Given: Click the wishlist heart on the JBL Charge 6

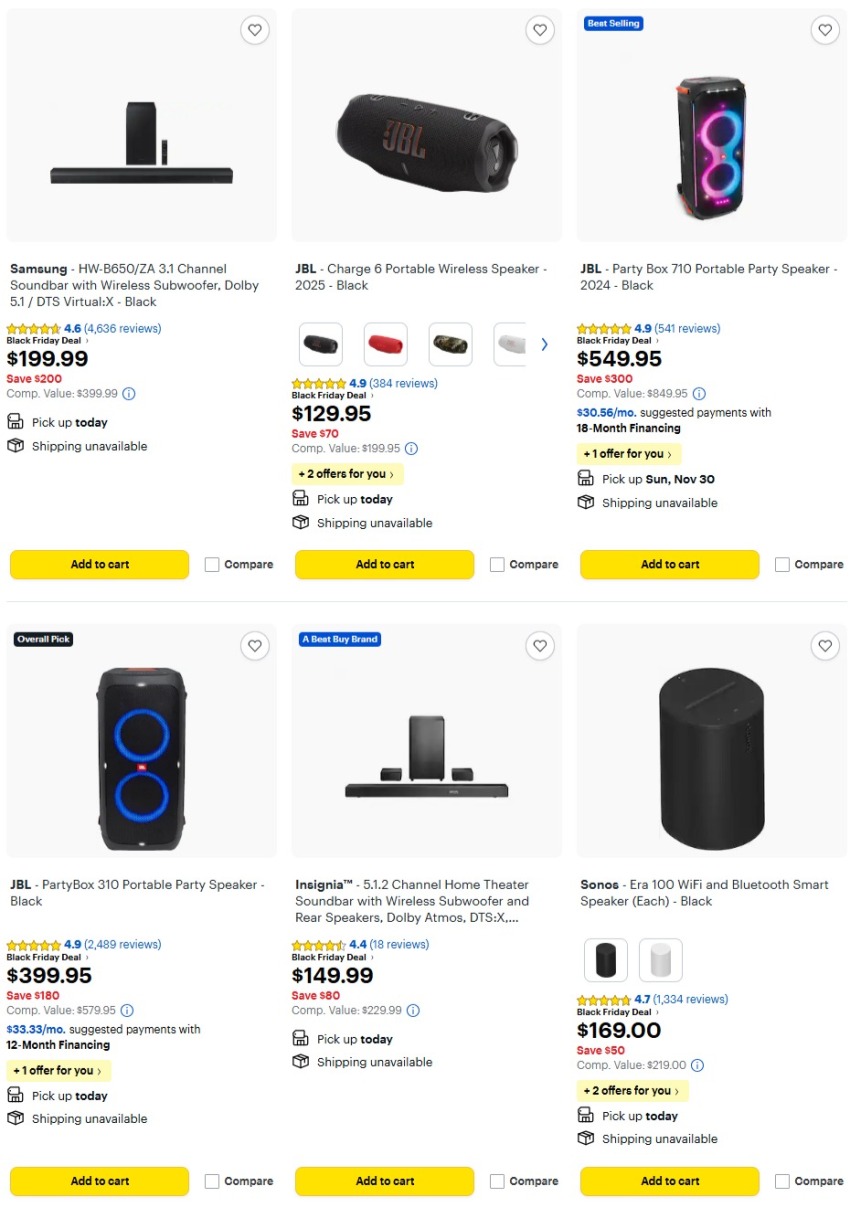Looking at the screenshot, I should pos(540,30).
